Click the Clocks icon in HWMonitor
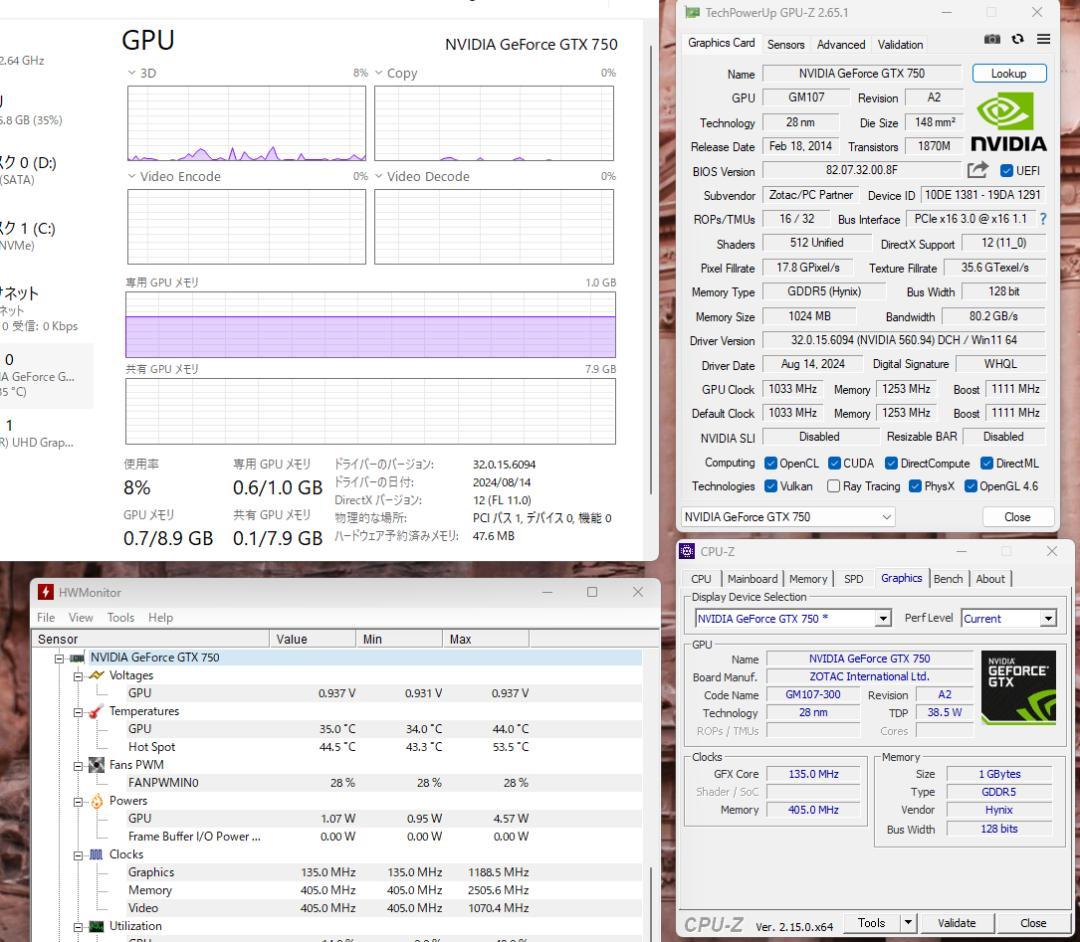Image resolution: width=1080 pixels, height=942 pixels. click(96, 854)
